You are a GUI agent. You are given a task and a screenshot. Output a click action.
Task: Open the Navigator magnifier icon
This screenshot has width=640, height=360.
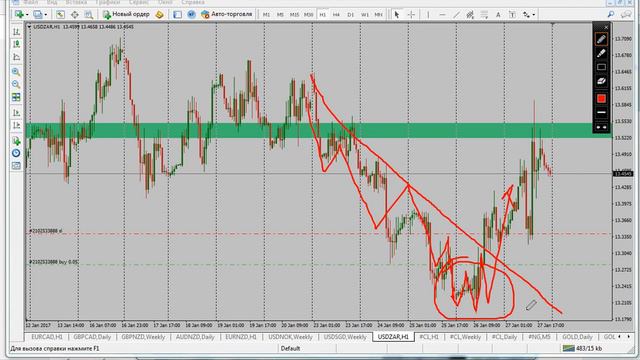[89, 14]
